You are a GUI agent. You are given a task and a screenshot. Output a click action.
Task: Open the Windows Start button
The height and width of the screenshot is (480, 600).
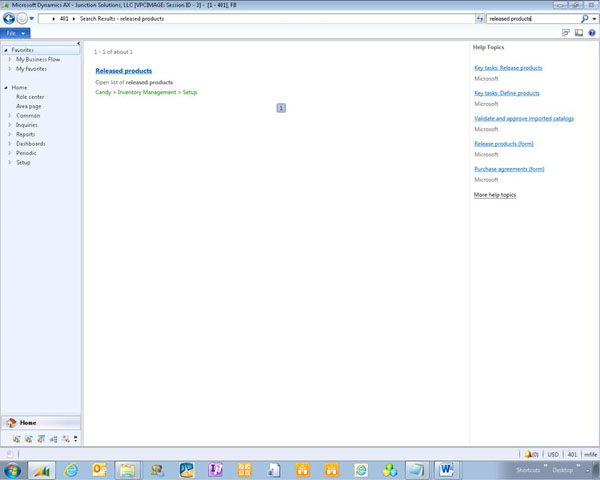click(12, 470)
